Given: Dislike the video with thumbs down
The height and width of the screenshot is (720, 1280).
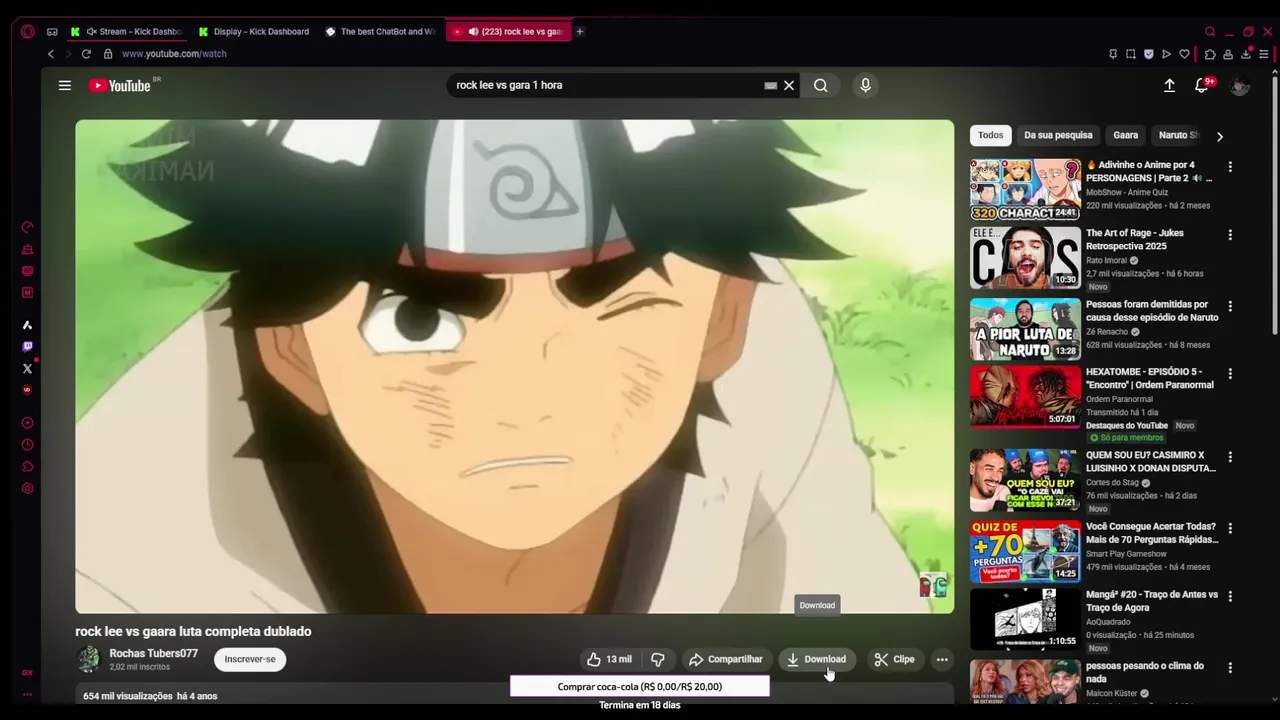Looking at the screenshot, I should tap(658, 659).
